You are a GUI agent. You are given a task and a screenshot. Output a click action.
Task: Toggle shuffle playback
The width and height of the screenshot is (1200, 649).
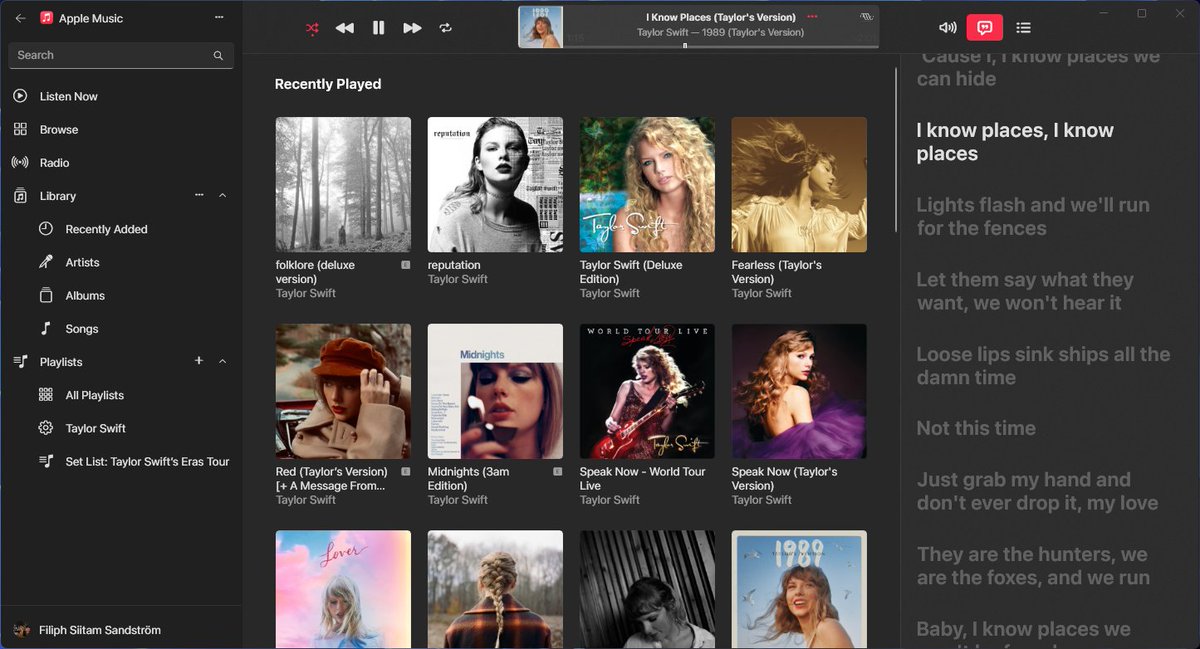(312, 28)
